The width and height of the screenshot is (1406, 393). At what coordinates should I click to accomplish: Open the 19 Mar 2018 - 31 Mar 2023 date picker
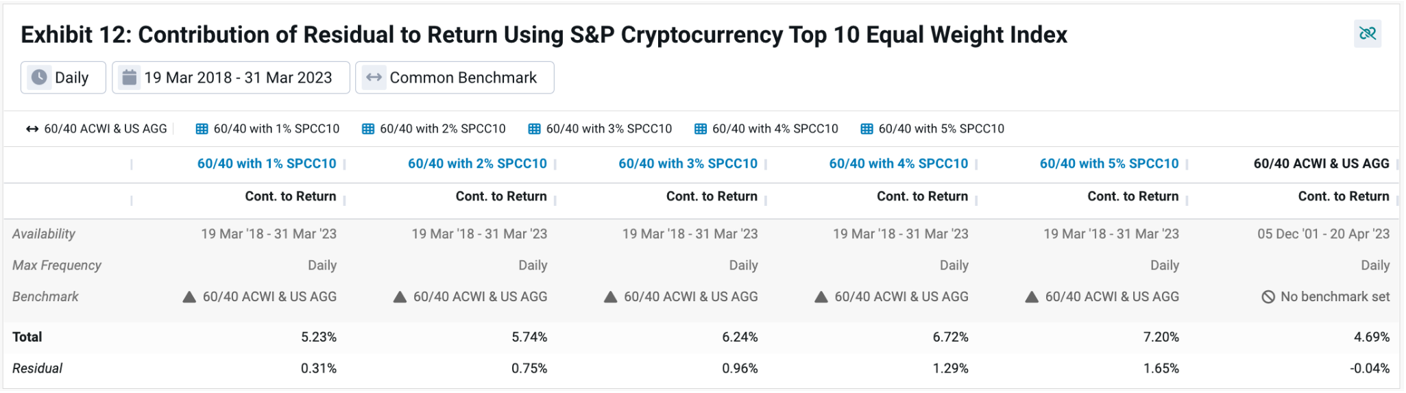click(x=231, y=77)
